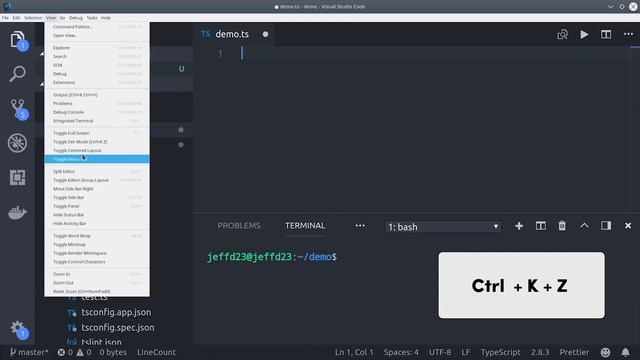Image resolution: width=640 pixels, height=360 pixels.
Task: Choose Hide Status Bar in View menu
Action: click(97, 215)
